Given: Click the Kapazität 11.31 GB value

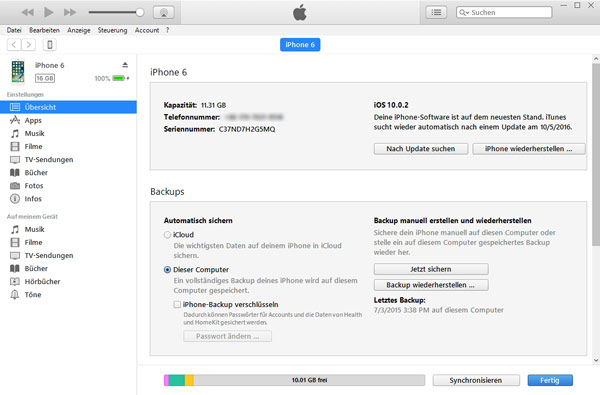Looking at the screenshot, I should tap(214, 105).
